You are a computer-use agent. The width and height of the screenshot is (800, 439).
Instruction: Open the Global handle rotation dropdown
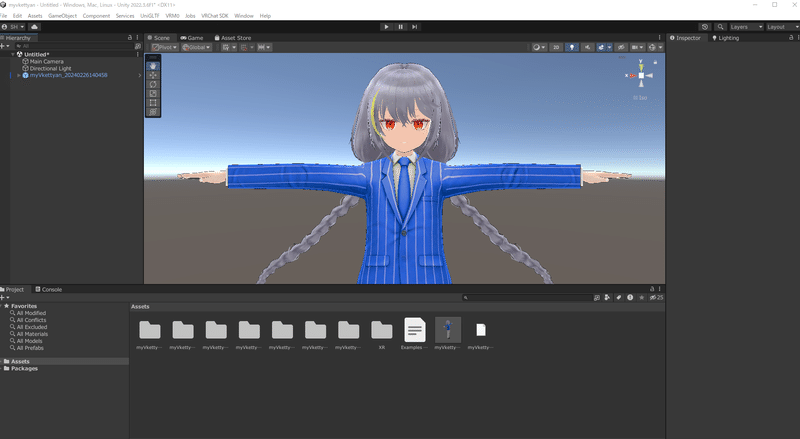coord(196,47)
